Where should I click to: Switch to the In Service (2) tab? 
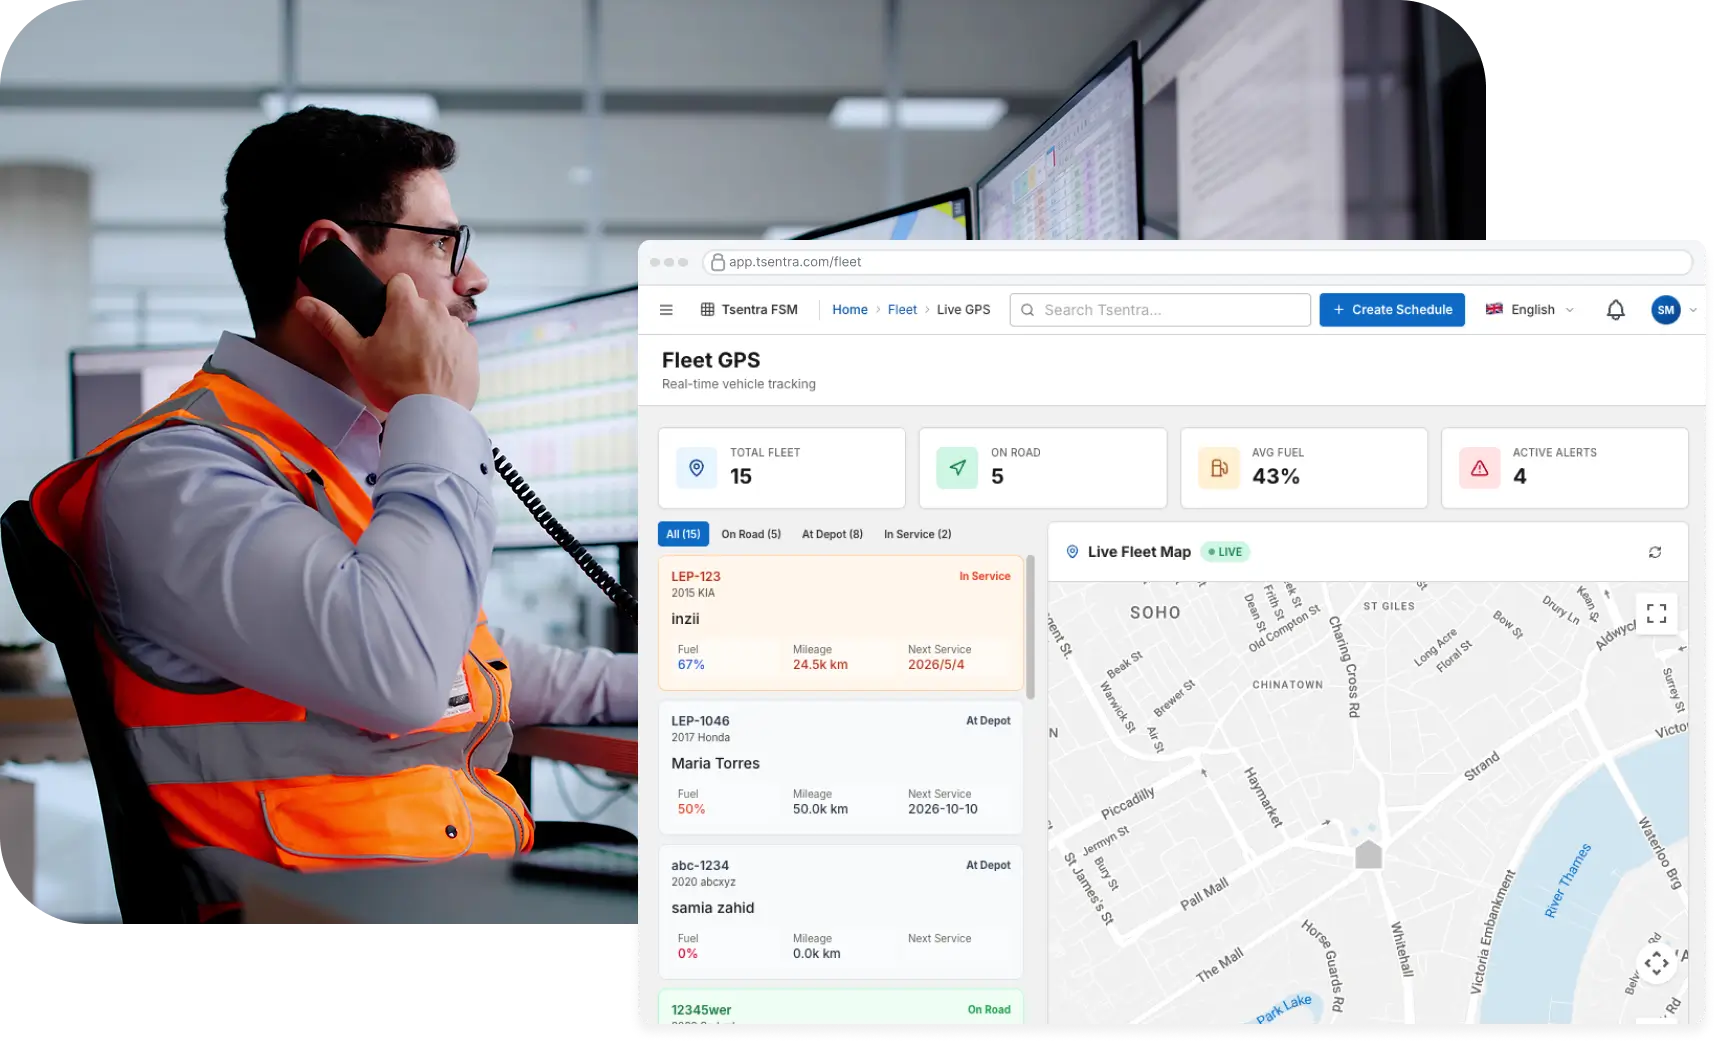point(917,534)
